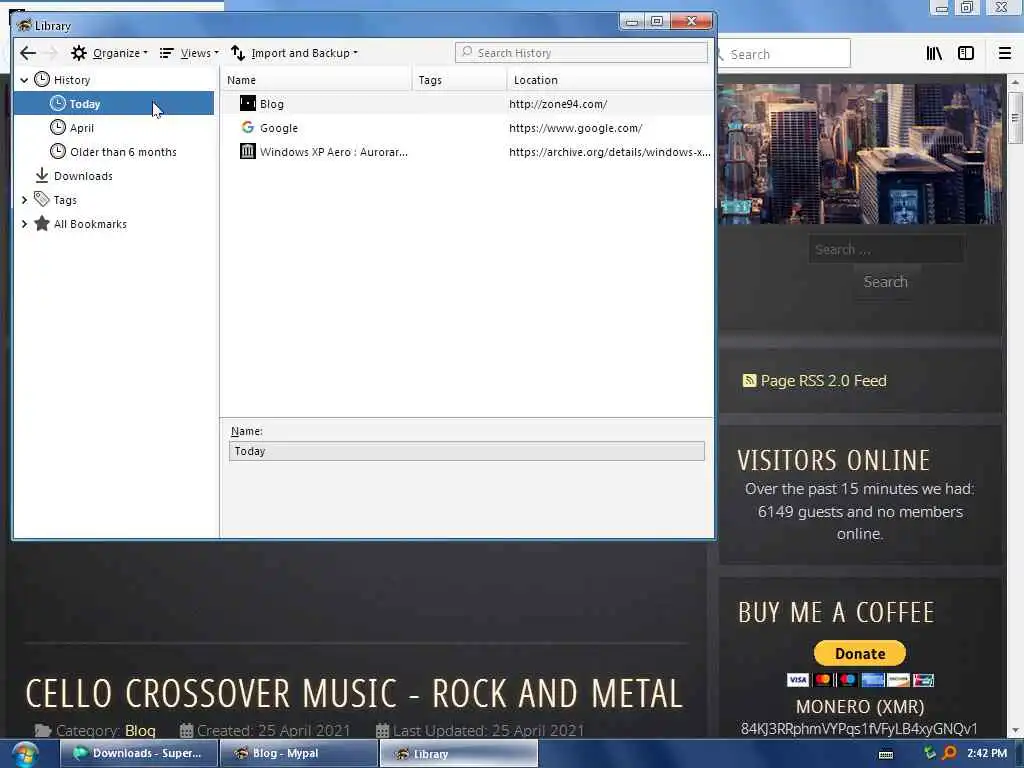This screenshot has width=1024, height=768.
Task: Click the green network tray icon
Action: pos(929,752)
